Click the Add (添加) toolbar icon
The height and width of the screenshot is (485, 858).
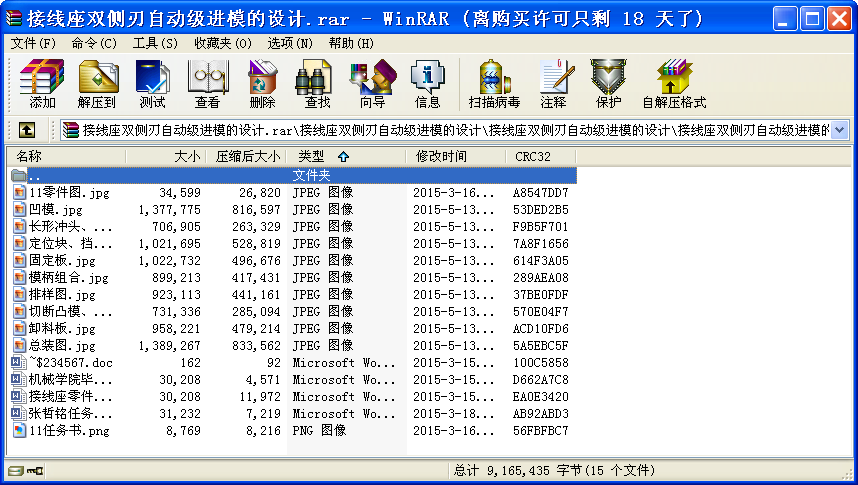point(42,83)
